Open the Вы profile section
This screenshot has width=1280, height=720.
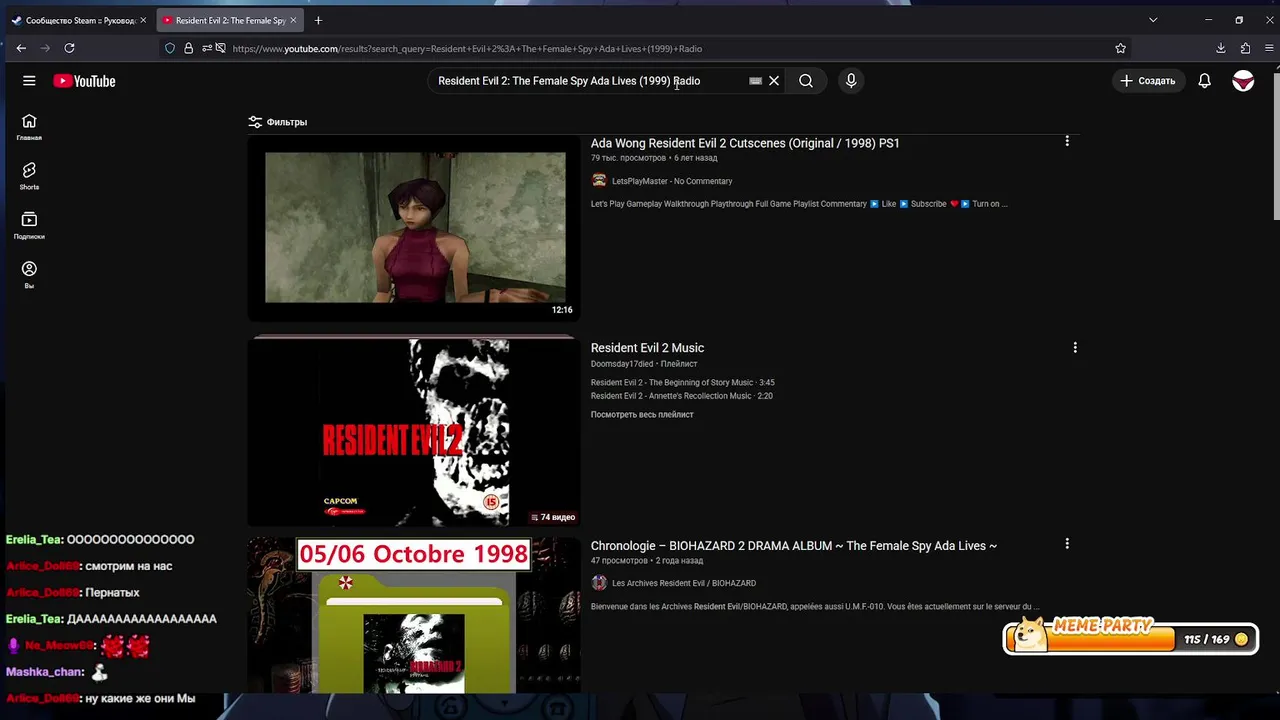point(29,275)
